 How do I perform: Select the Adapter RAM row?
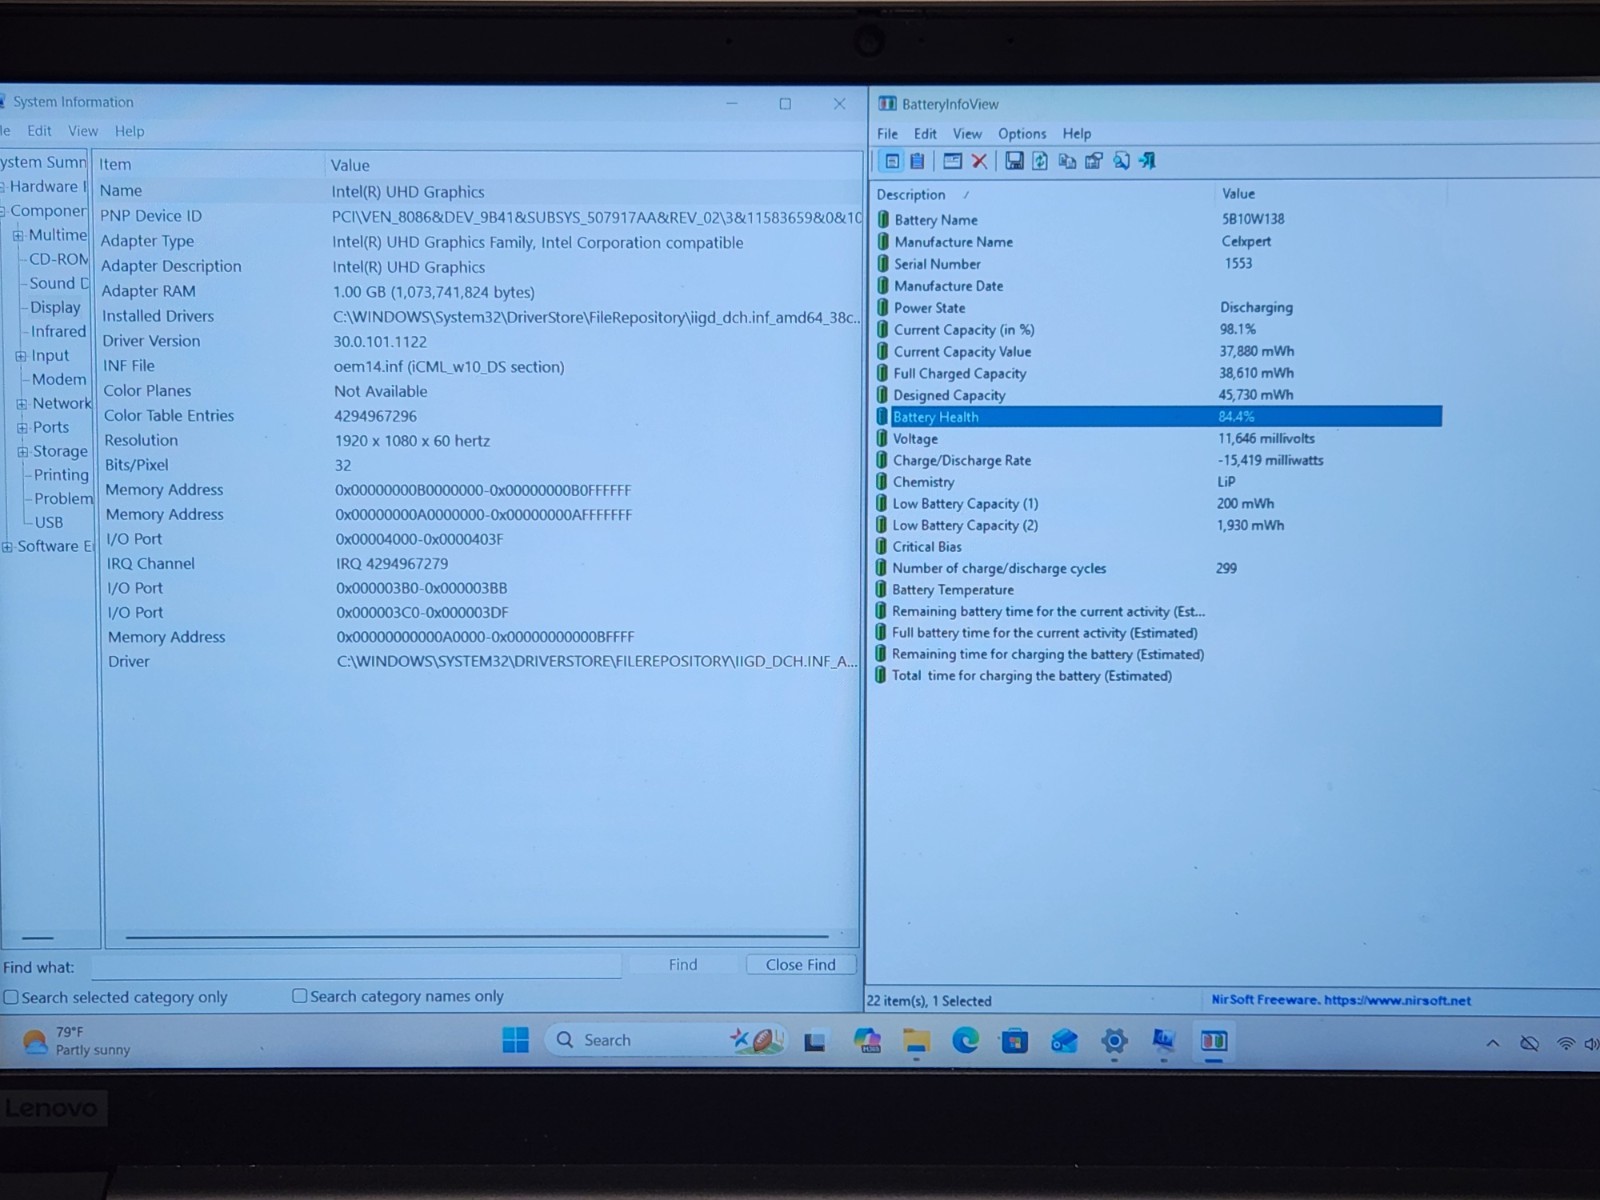[x=480, y=291]
